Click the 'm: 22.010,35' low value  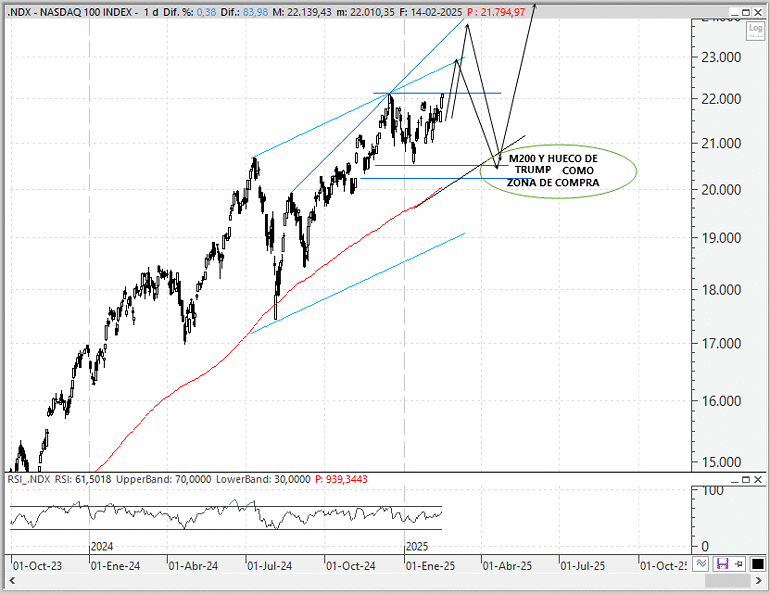(x=365, y=12)
